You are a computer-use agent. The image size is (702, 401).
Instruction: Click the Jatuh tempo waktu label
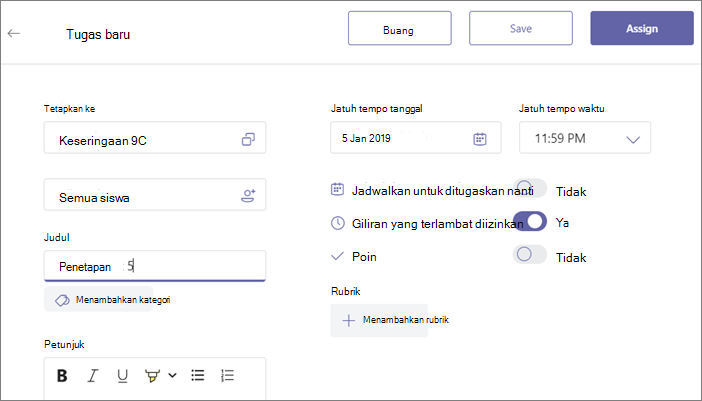[561, 108]
